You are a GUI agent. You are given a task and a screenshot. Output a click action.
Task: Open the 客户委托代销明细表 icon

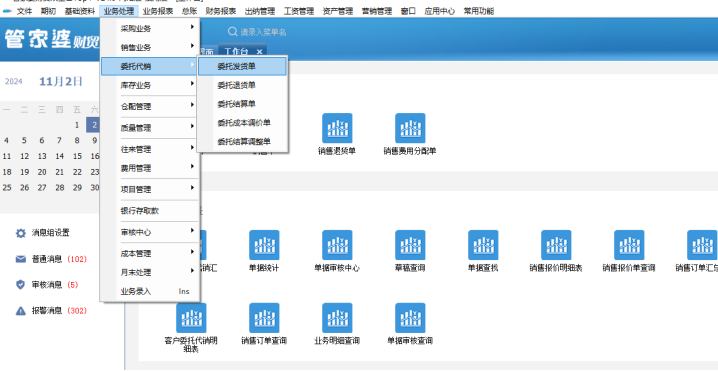(x=191, y=318)
